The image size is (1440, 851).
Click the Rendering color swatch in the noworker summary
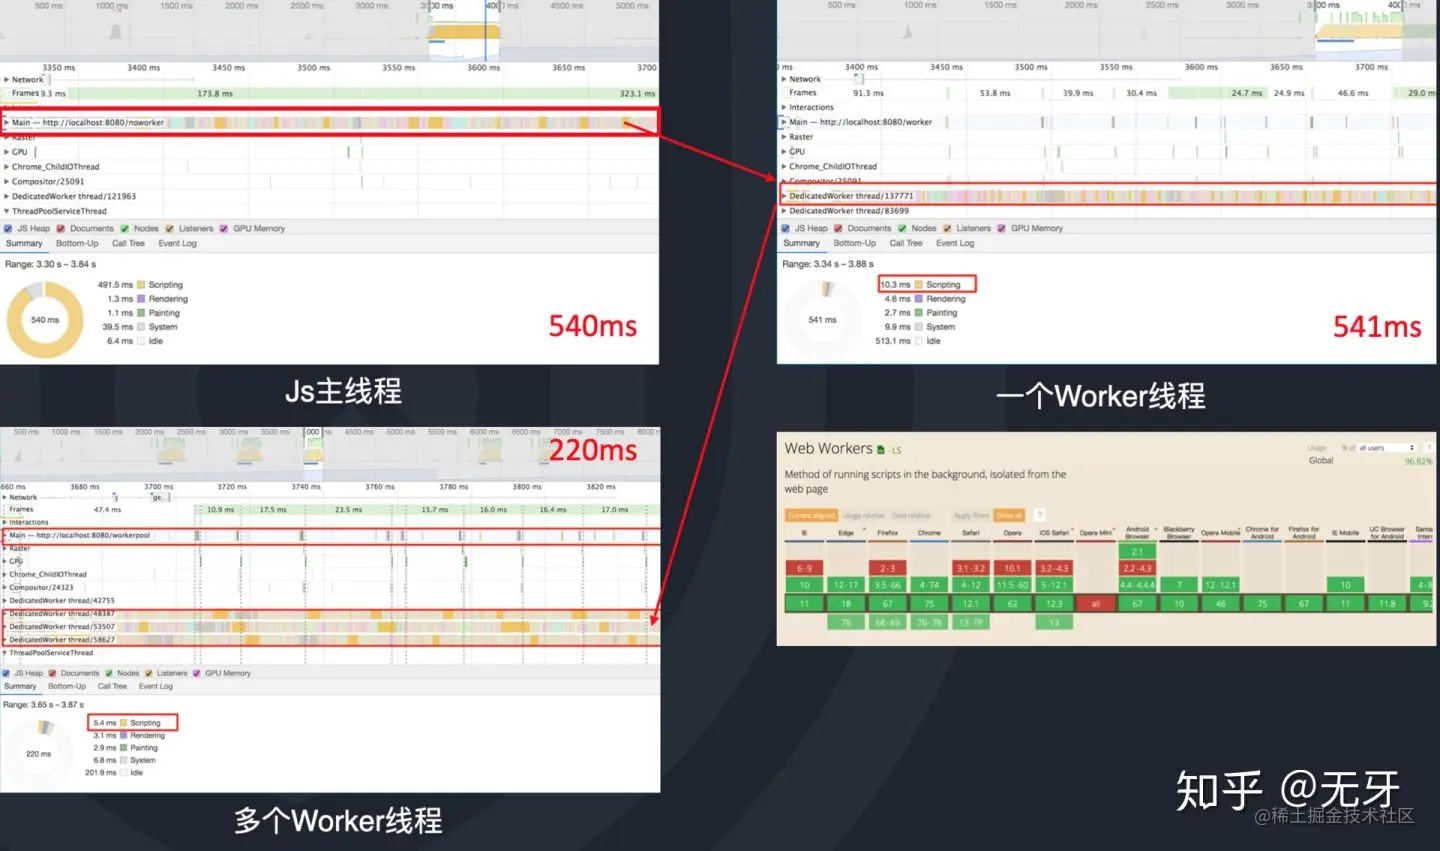point(141,299)
